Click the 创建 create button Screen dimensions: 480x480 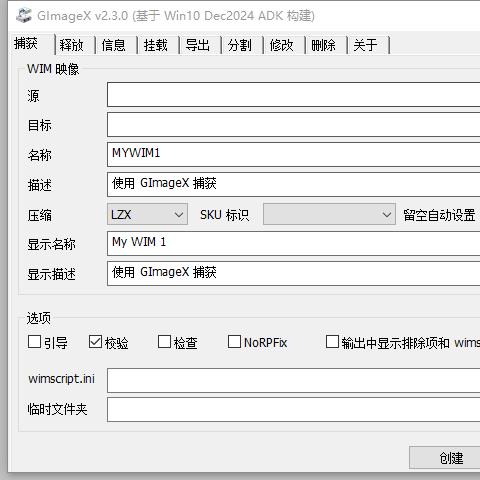click(x=445, y=458)
